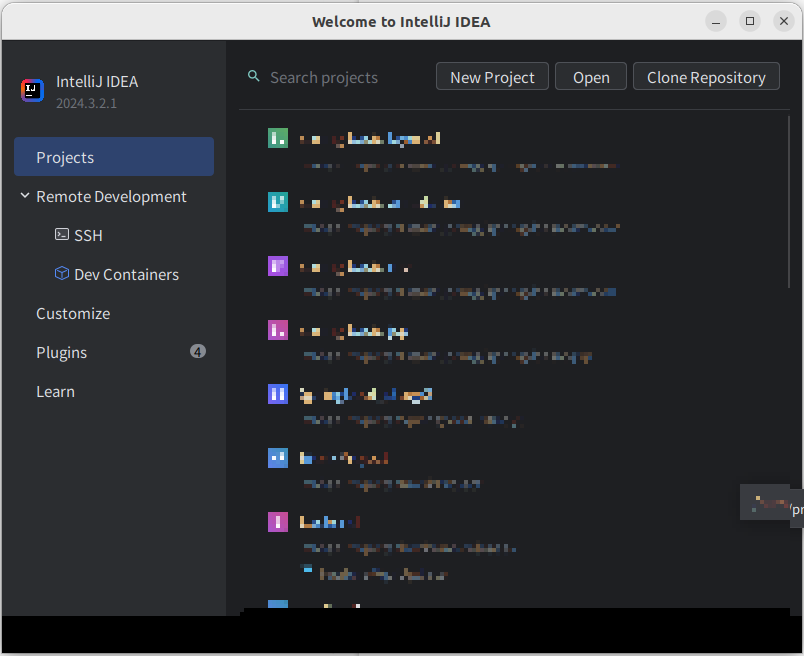Viewport: 804px width, 656px height.
Task: Click the Open button
Action: 591,77
